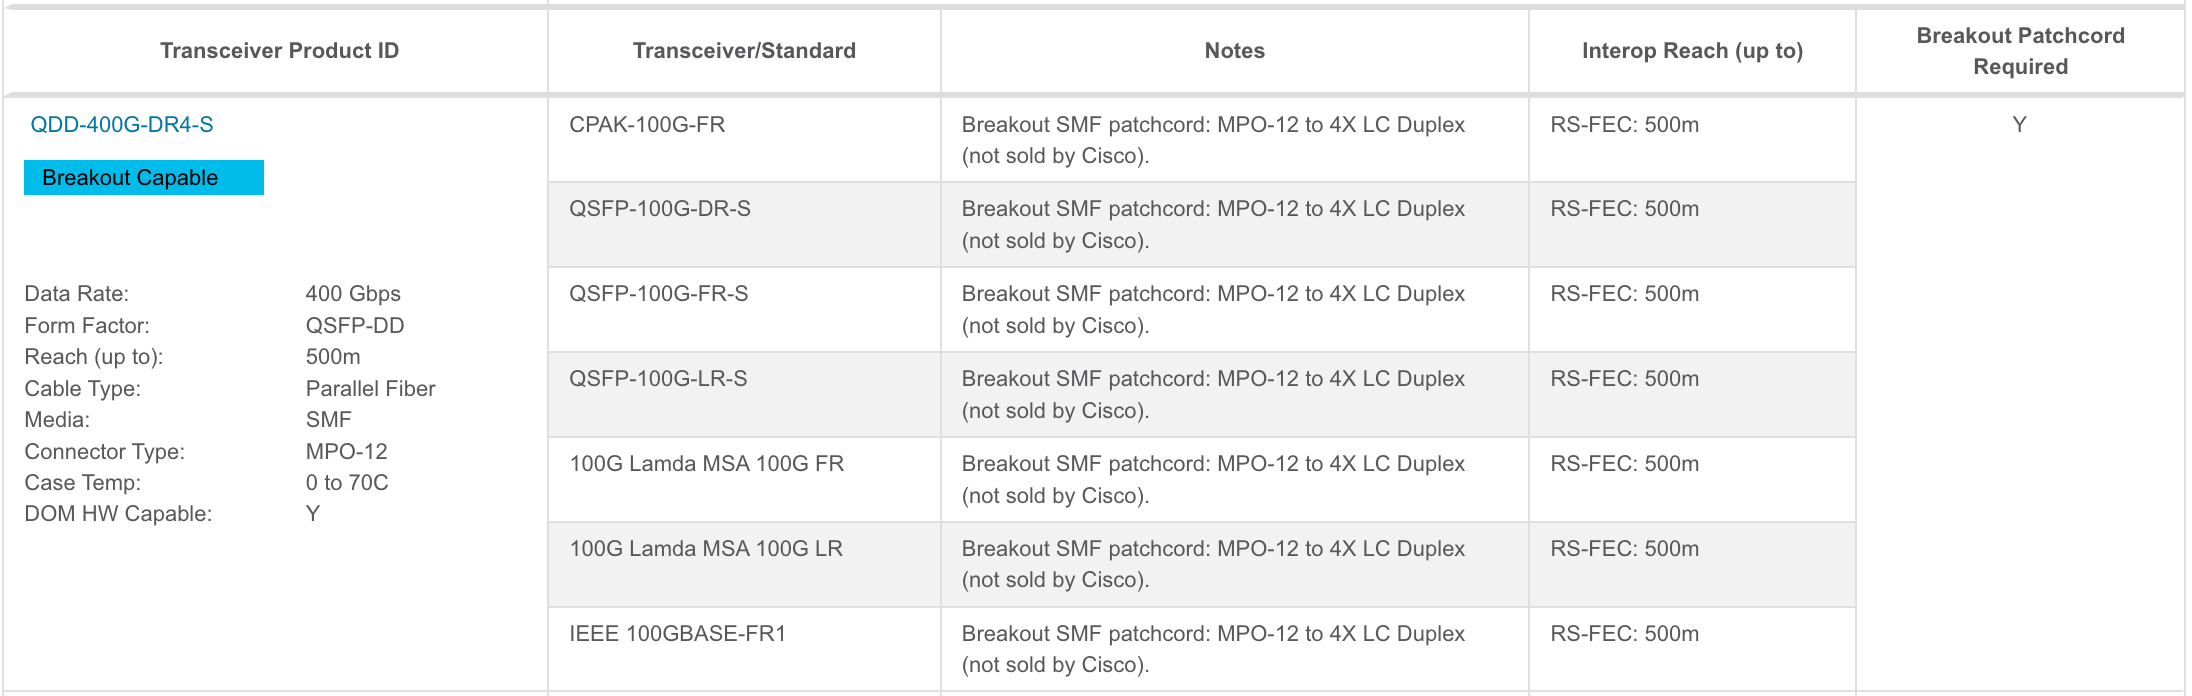Click the Y under Breakout Patchcord Required

tap(2019, 125)
